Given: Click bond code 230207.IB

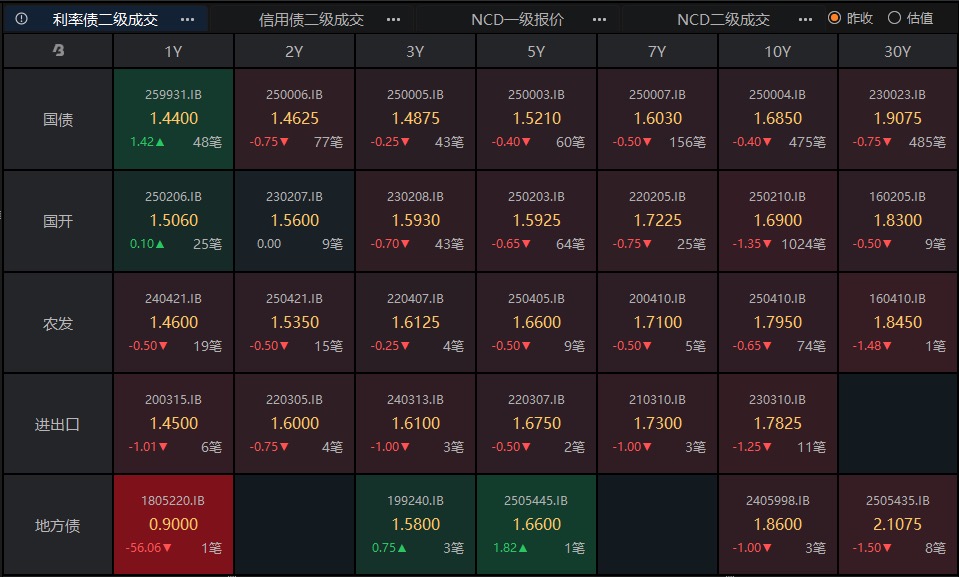Looking at the screenshot, I should [x=294, y=196].
